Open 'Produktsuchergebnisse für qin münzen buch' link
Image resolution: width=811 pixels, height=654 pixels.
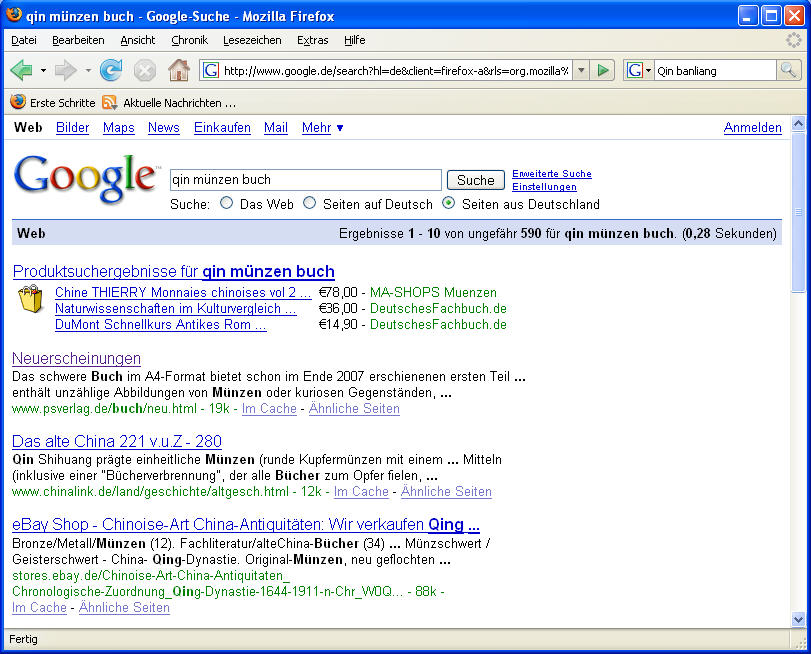coord(174,272)
